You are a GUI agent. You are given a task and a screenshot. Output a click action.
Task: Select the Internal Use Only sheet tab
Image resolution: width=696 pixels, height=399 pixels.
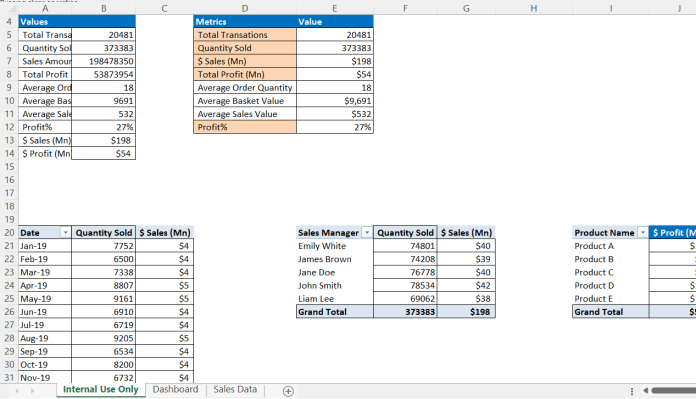pos(100,390)
